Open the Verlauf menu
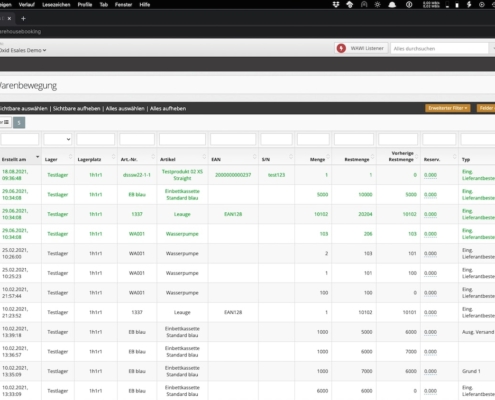 (x=27, y=5)
